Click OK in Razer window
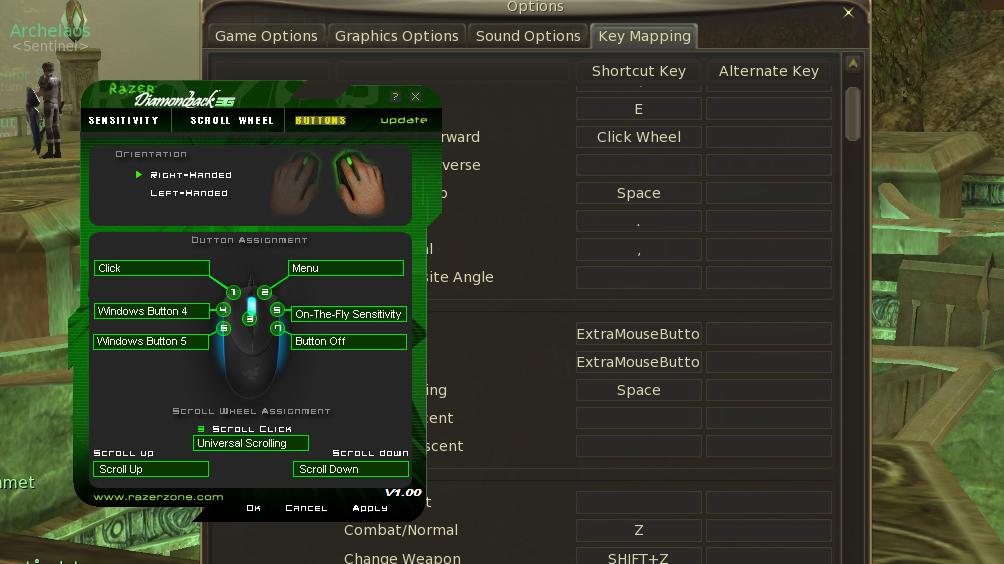The image size is (1004, 564). (x=254, y=508)
